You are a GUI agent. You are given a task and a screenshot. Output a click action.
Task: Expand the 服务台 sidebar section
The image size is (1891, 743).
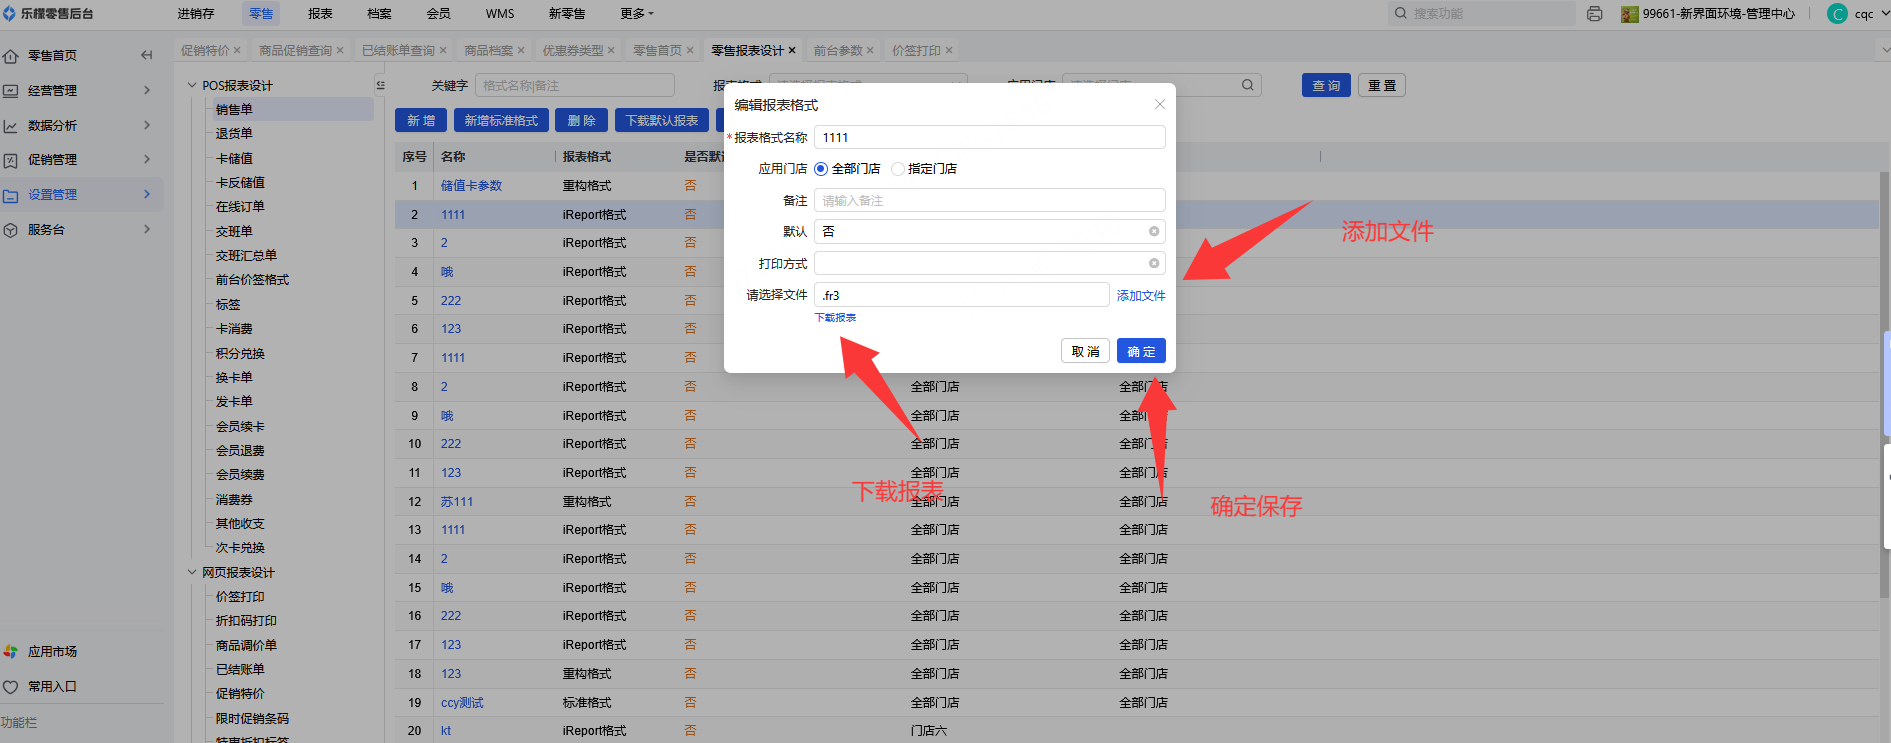[147, 230]
